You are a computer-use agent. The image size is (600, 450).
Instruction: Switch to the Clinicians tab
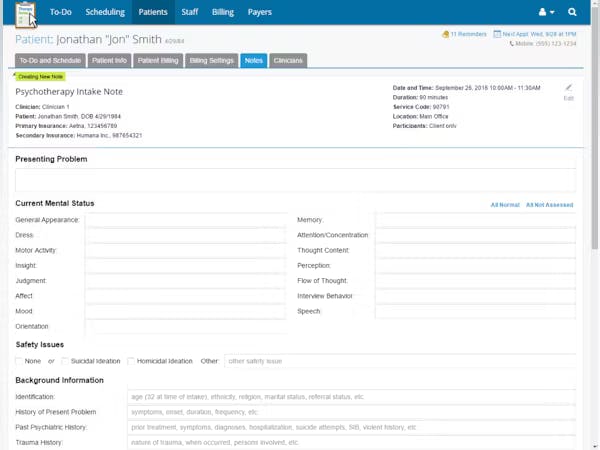[288, 60]
